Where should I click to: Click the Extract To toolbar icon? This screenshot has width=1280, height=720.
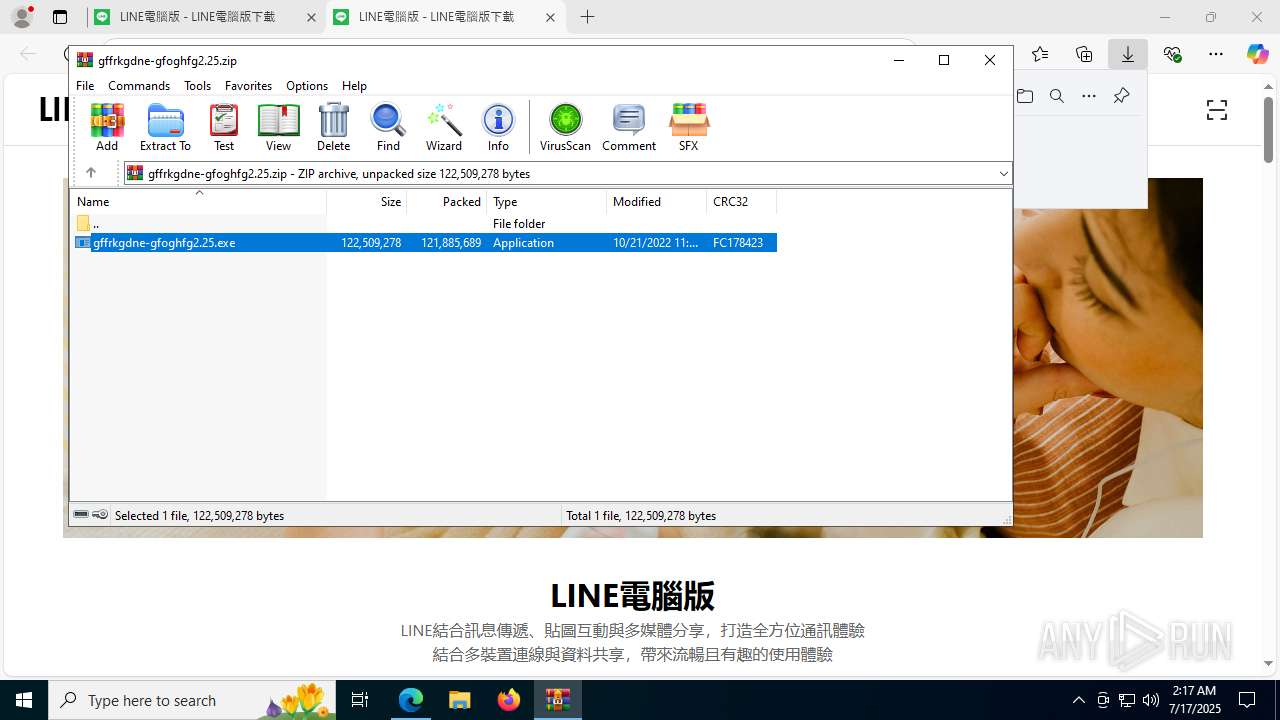pyautogui.click(x=165, y=127)
